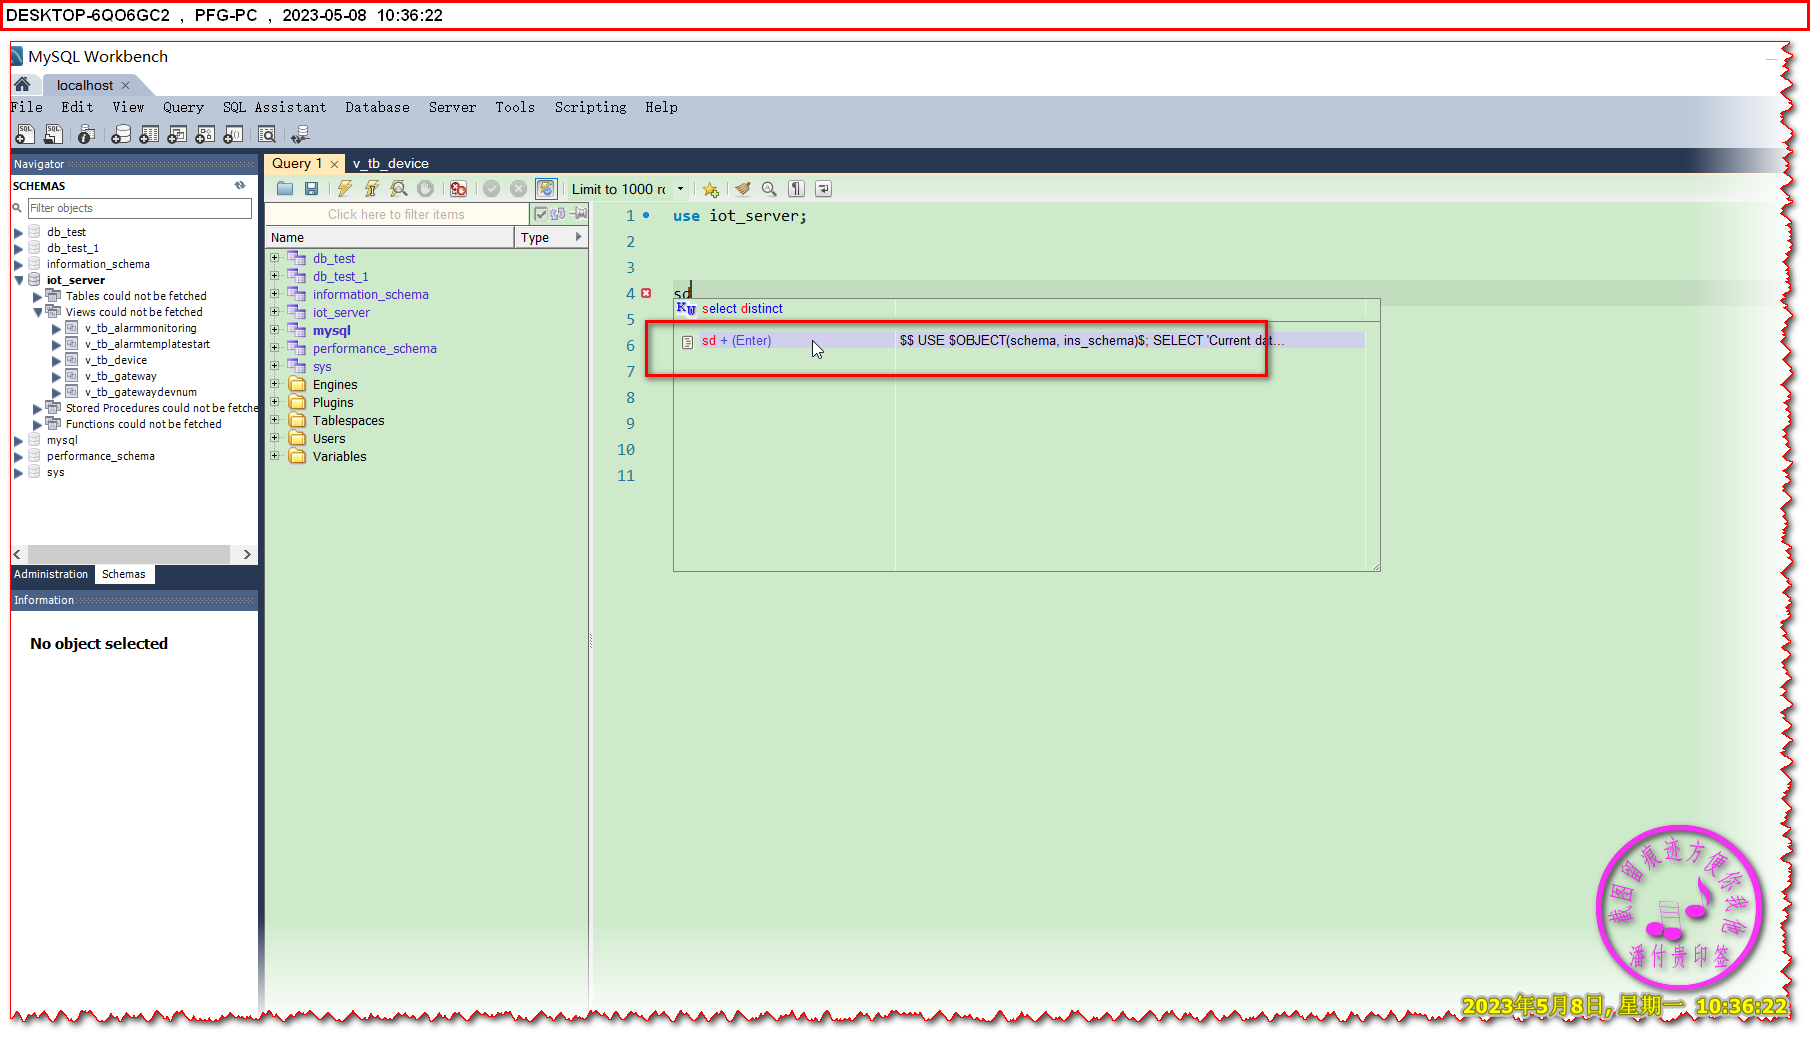Close the Query 1 tab
This screenshot has width=1810, height=1039.
pyautogui.click(x=334, y=164)
